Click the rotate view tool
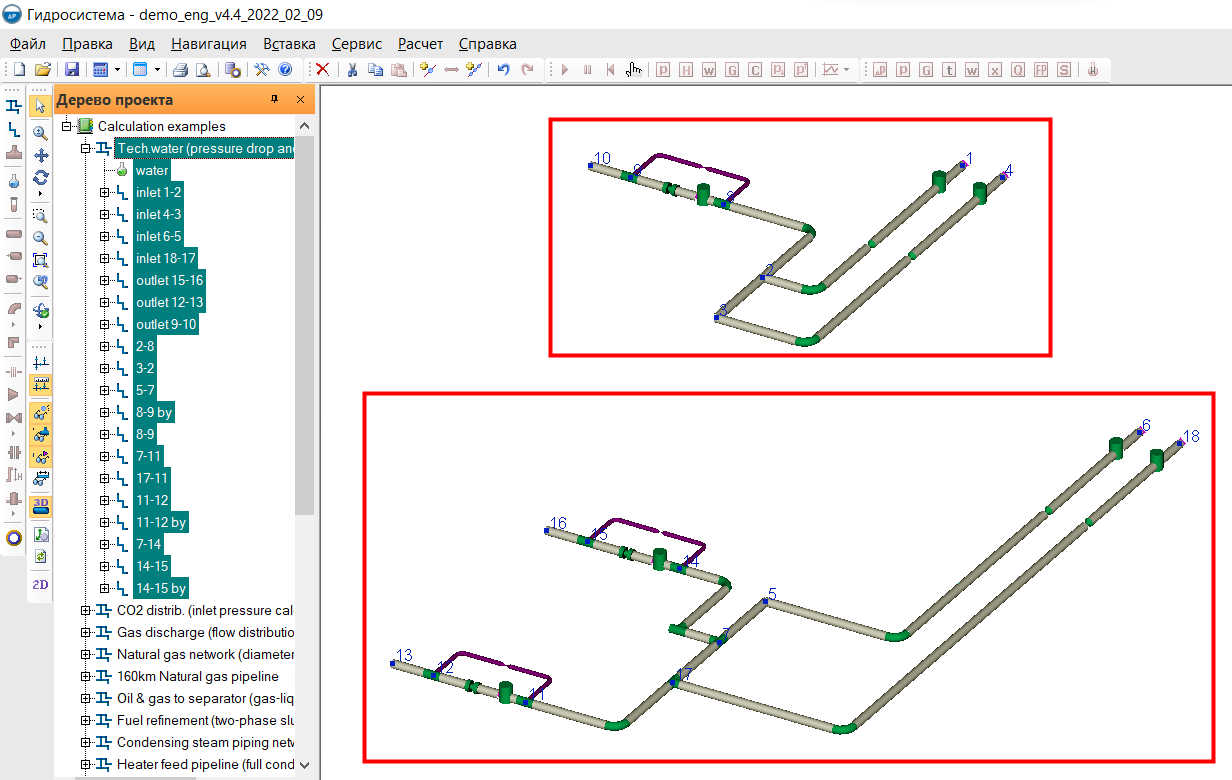This screenshot has width=1232, height=780. click(41, 177)
